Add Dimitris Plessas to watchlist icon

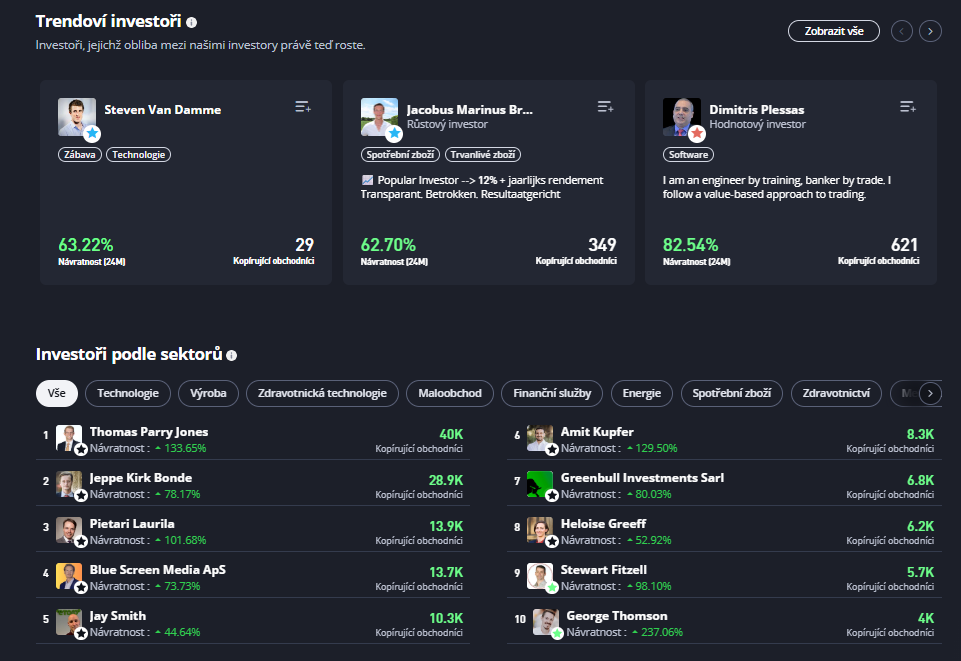pos(908,107)
